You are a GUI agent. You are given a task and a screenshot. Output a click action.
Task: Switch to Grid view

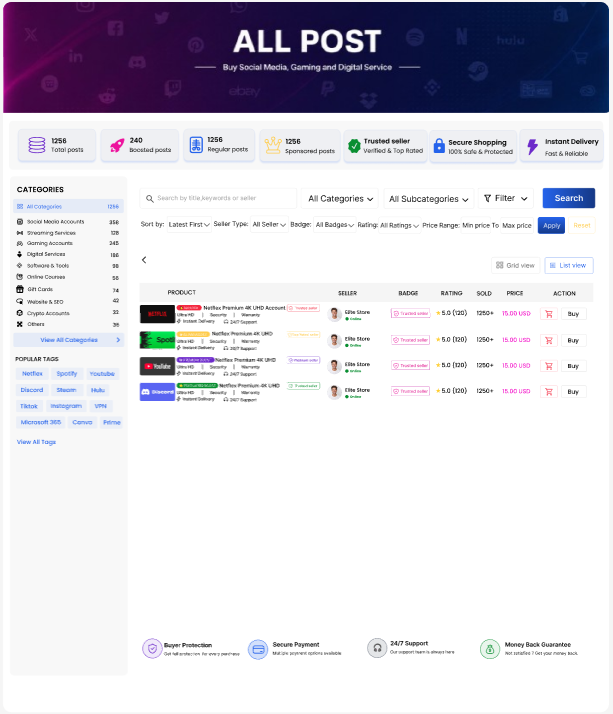point(516,265)
